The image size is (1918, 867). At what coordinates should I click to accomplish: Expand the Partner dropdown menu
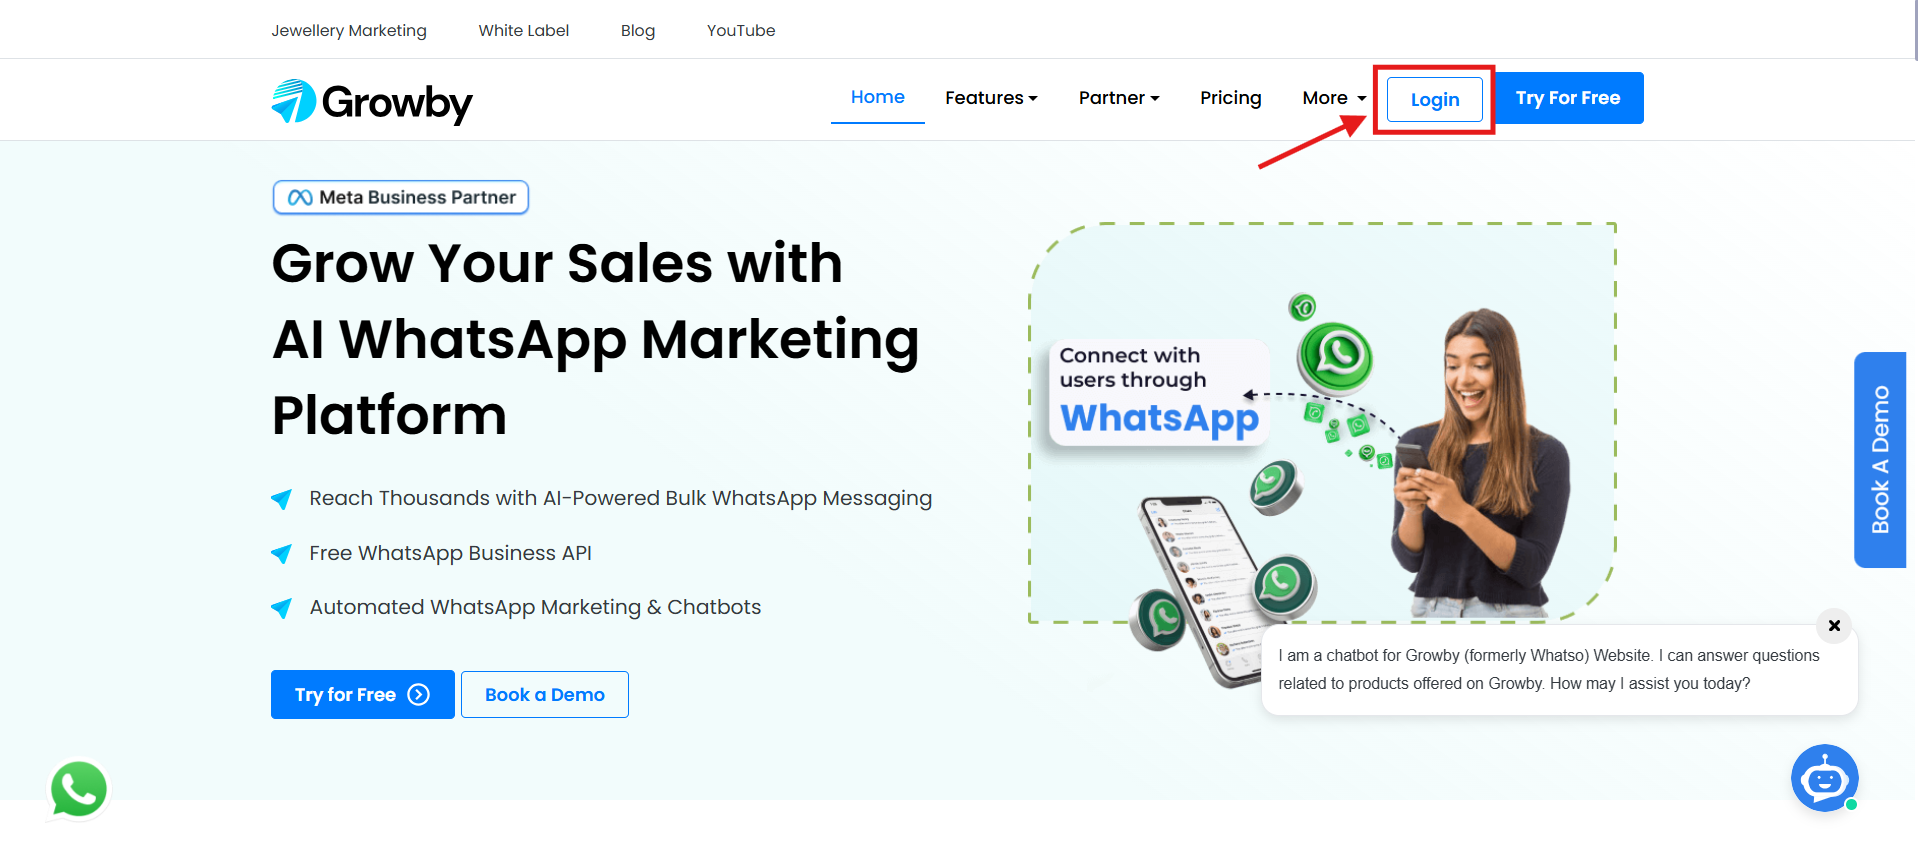[x=1119, y=98]
